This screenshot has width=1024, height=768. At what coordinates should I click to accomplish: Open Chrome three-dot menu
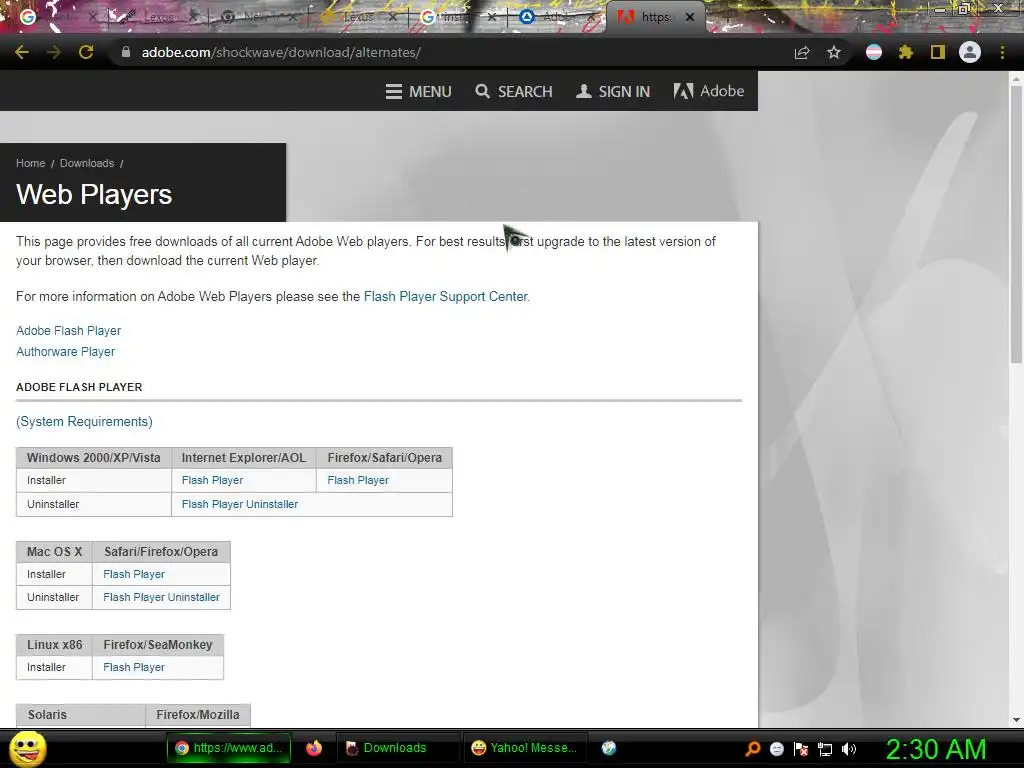coord(1002,52)
